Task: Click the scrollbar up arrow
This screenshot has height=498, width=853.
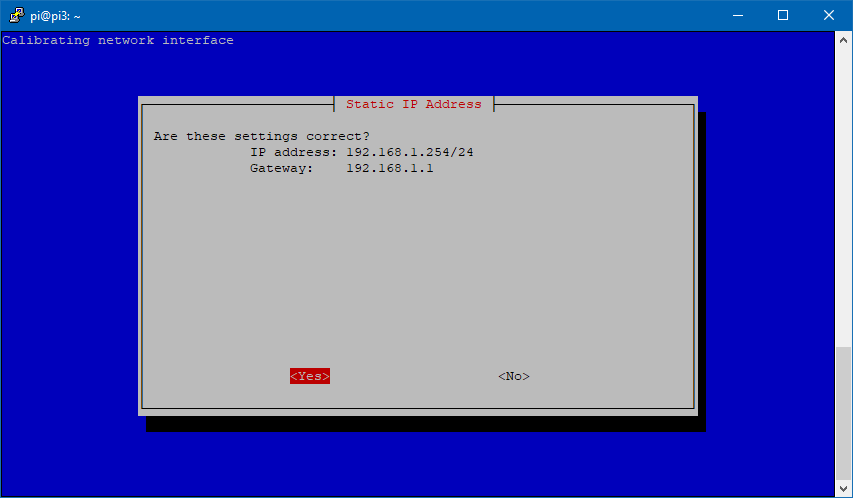Action: pos(844,39)
